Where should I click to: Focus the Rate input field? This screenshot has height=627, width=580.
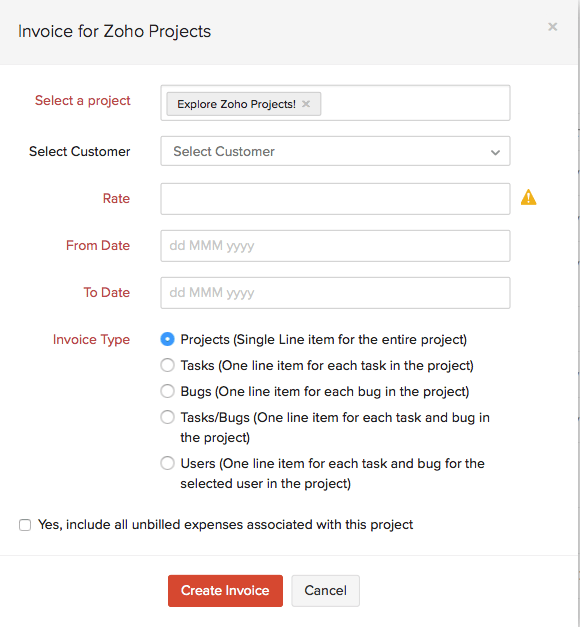[x=335, y=199]
